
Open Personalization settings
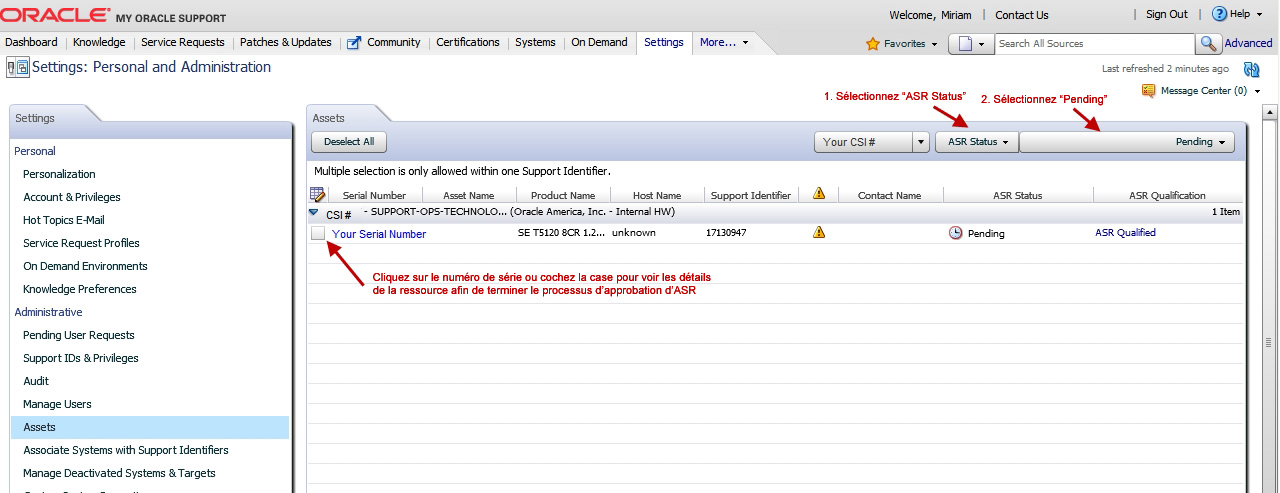[x=59, y=174]
